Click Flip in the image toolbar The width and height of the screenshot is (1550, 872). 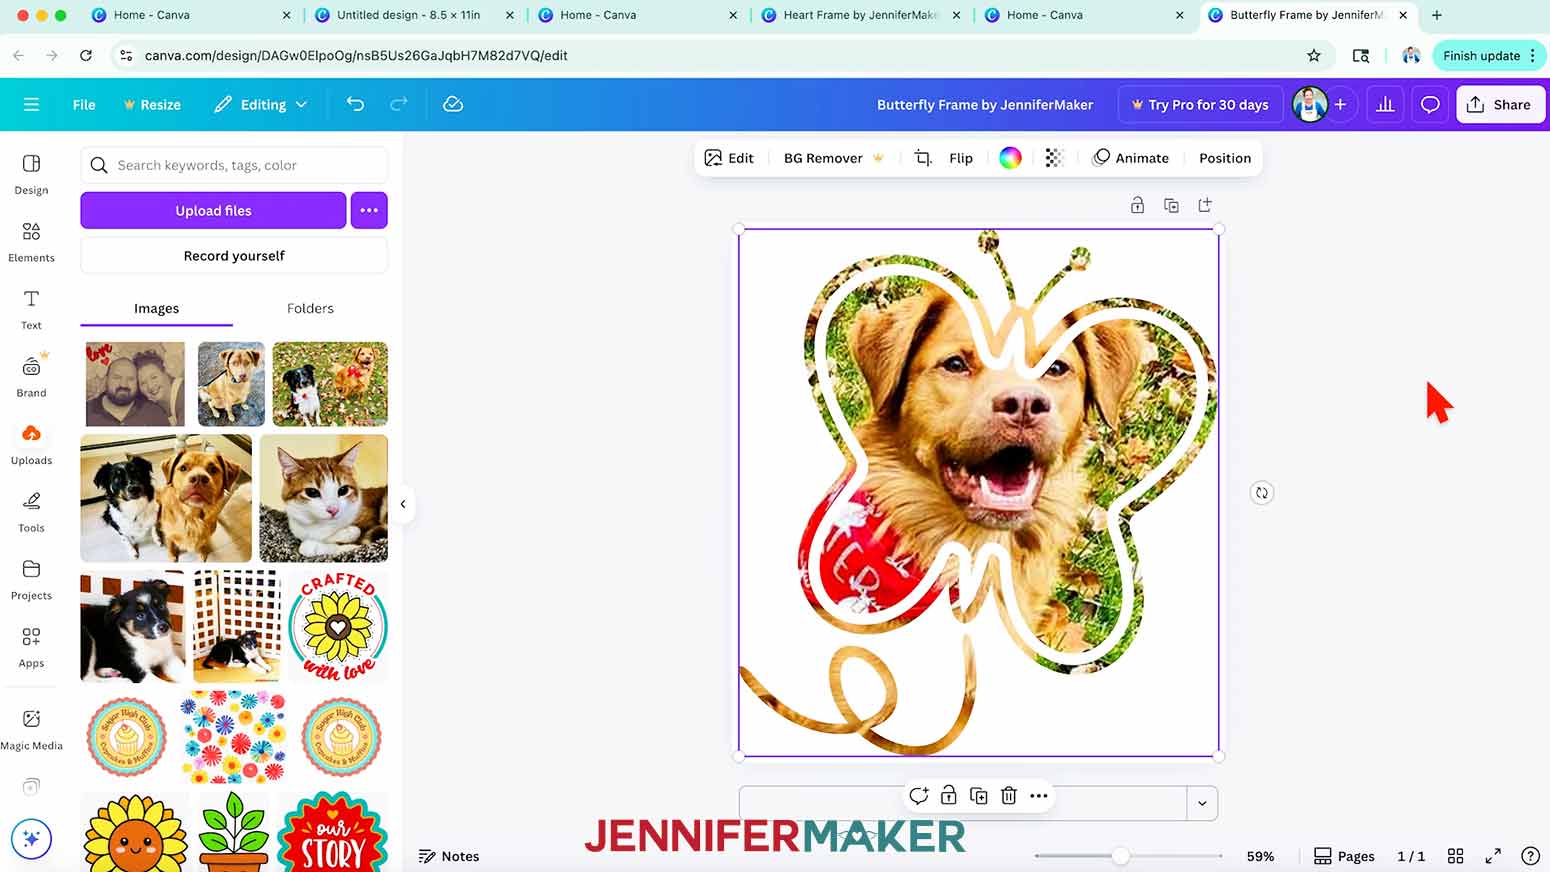point(961,158)
